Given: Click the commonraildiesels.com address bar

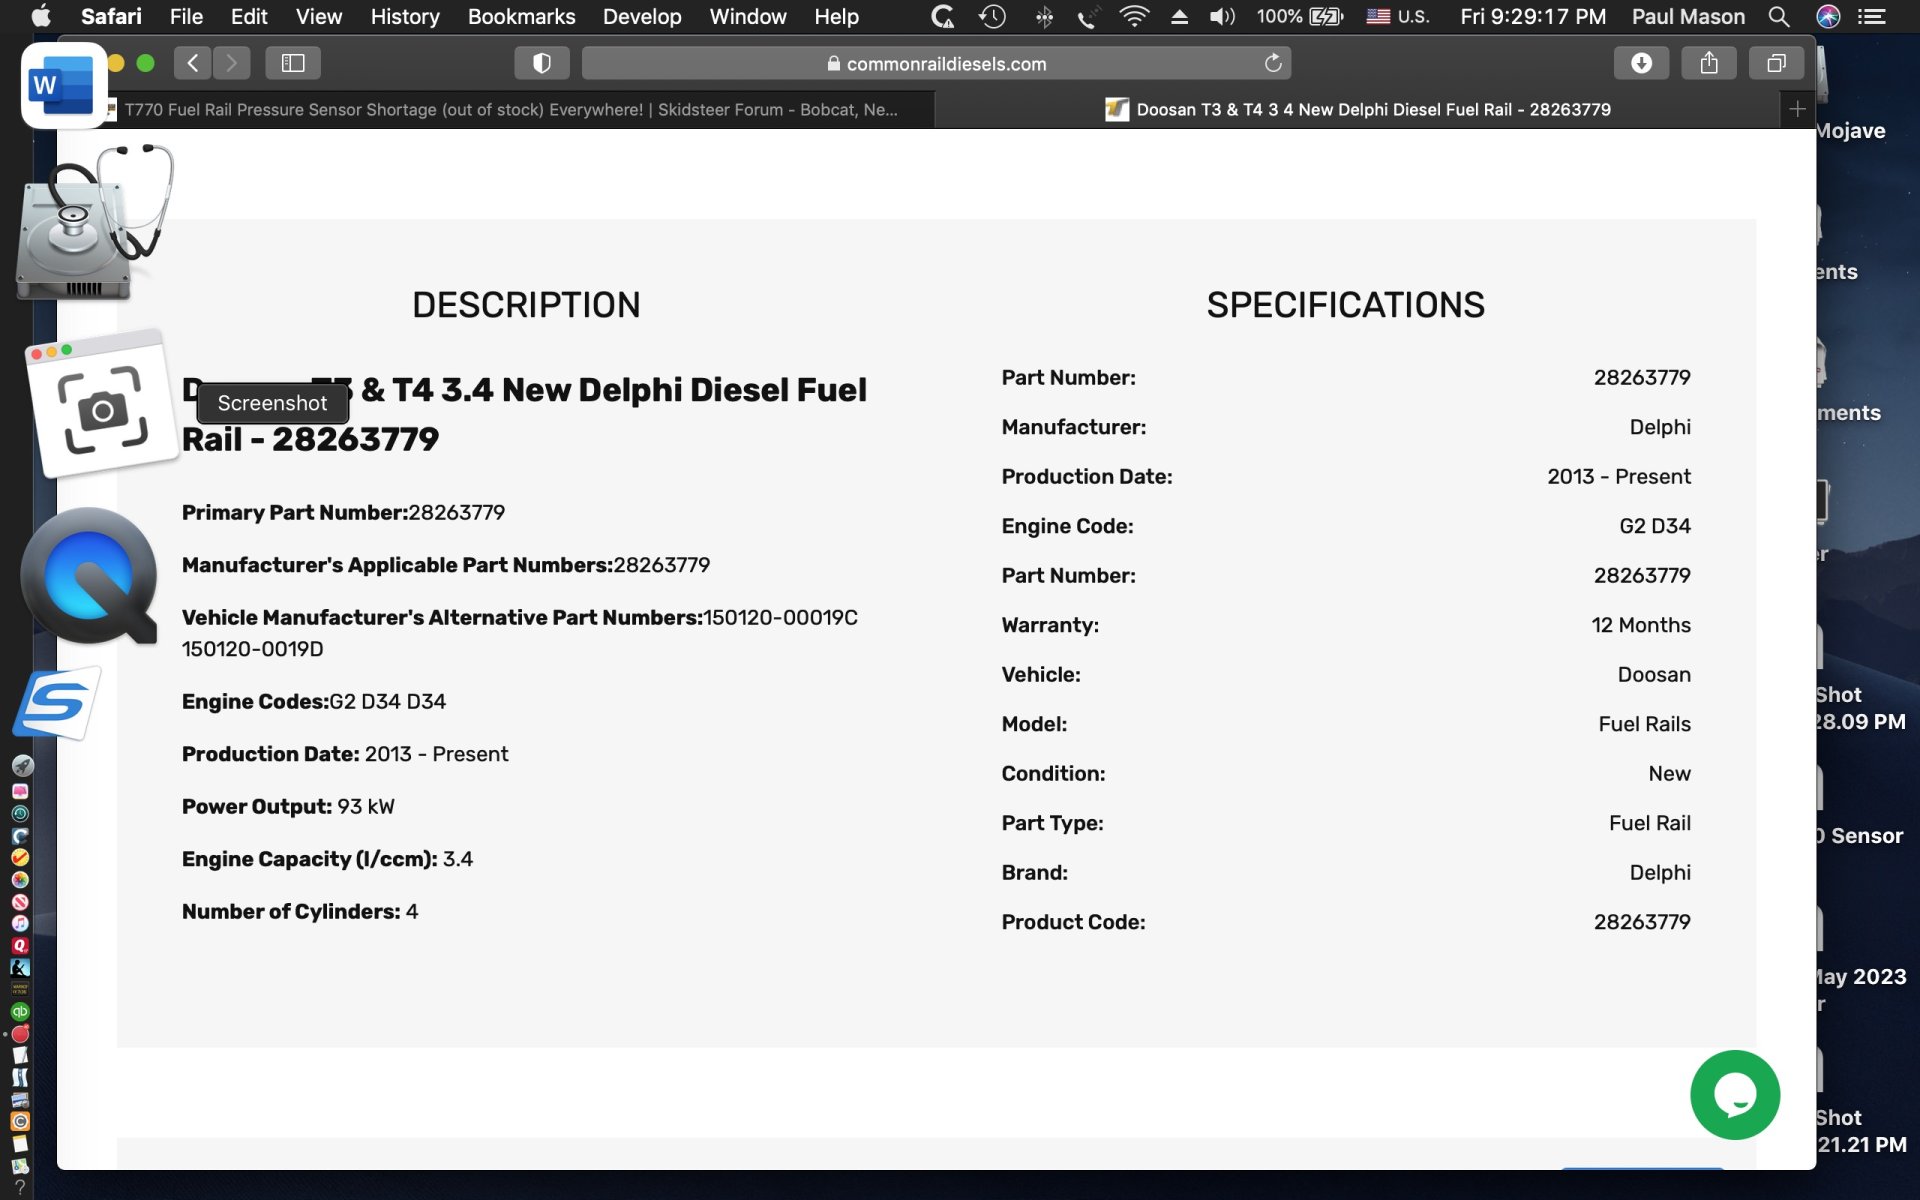Looking at the screenshot, I should [x=936, y=63].
